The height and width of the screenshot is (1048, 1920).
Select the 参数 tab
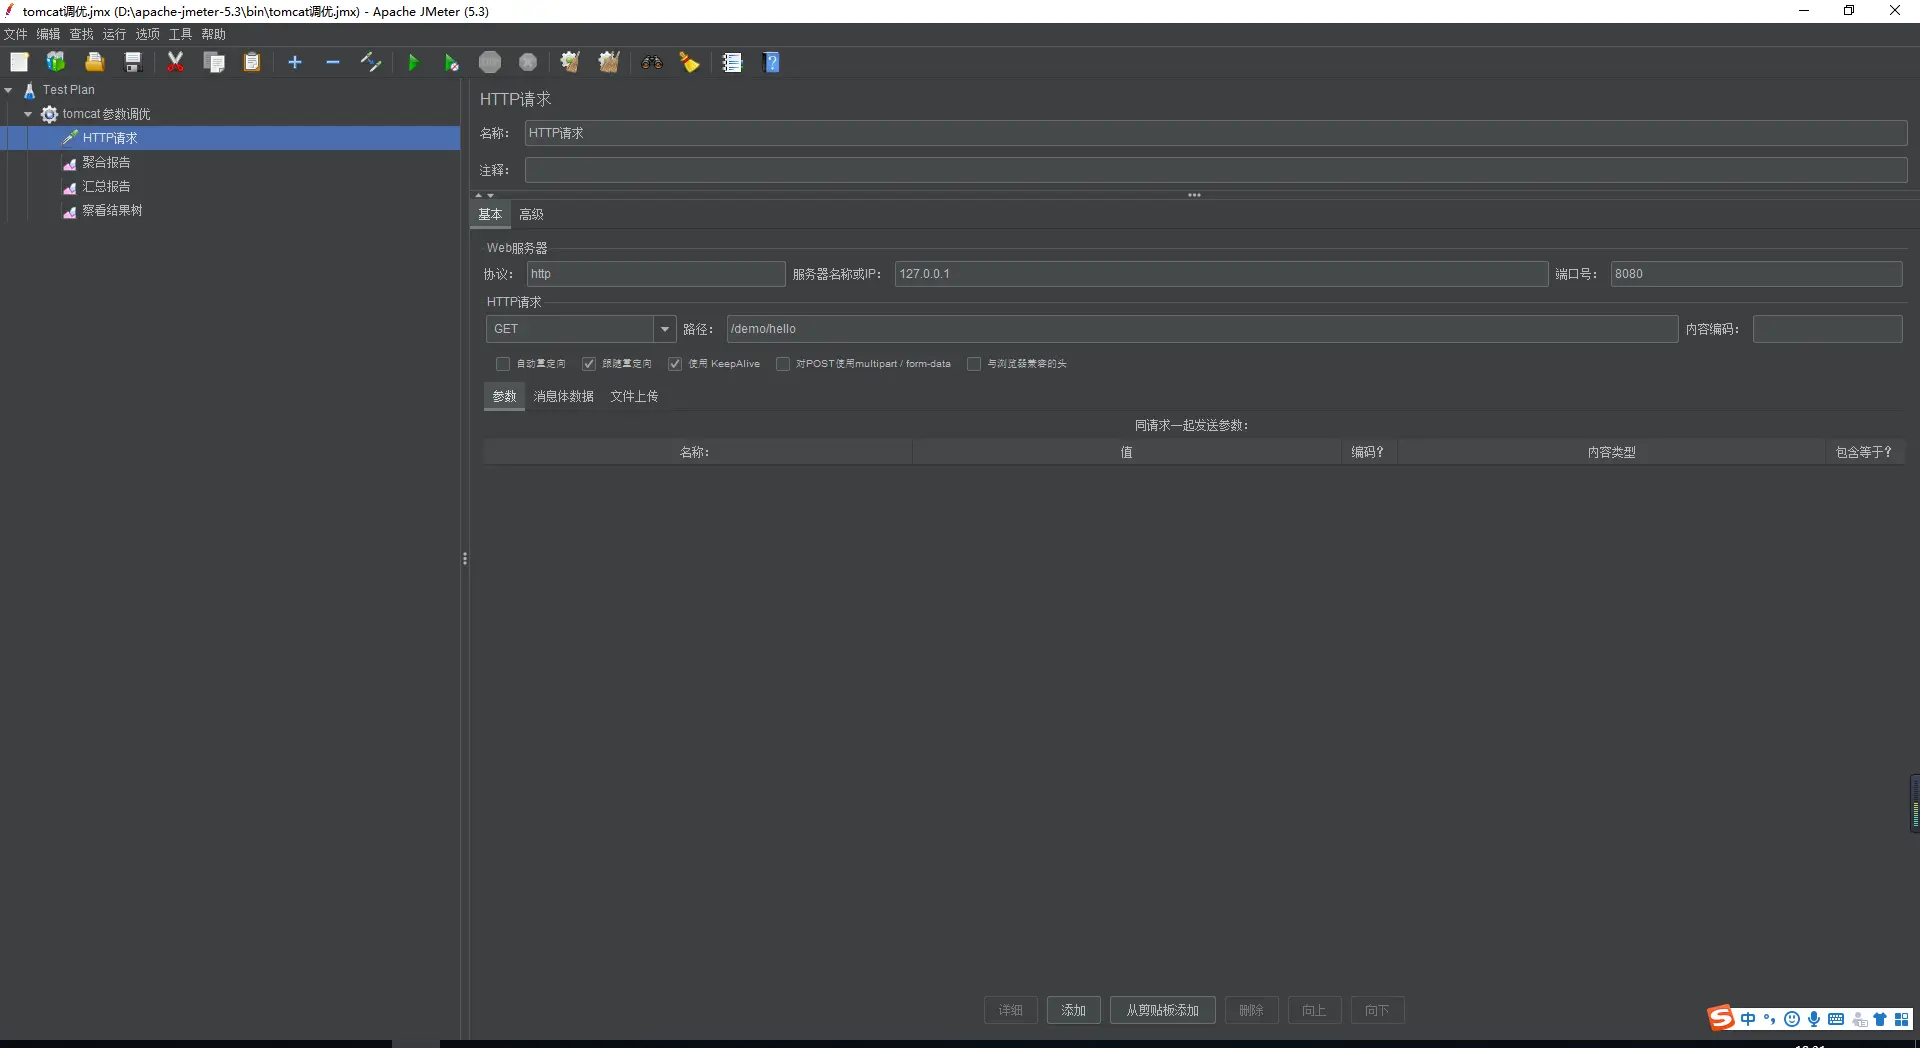click(505, 396)
